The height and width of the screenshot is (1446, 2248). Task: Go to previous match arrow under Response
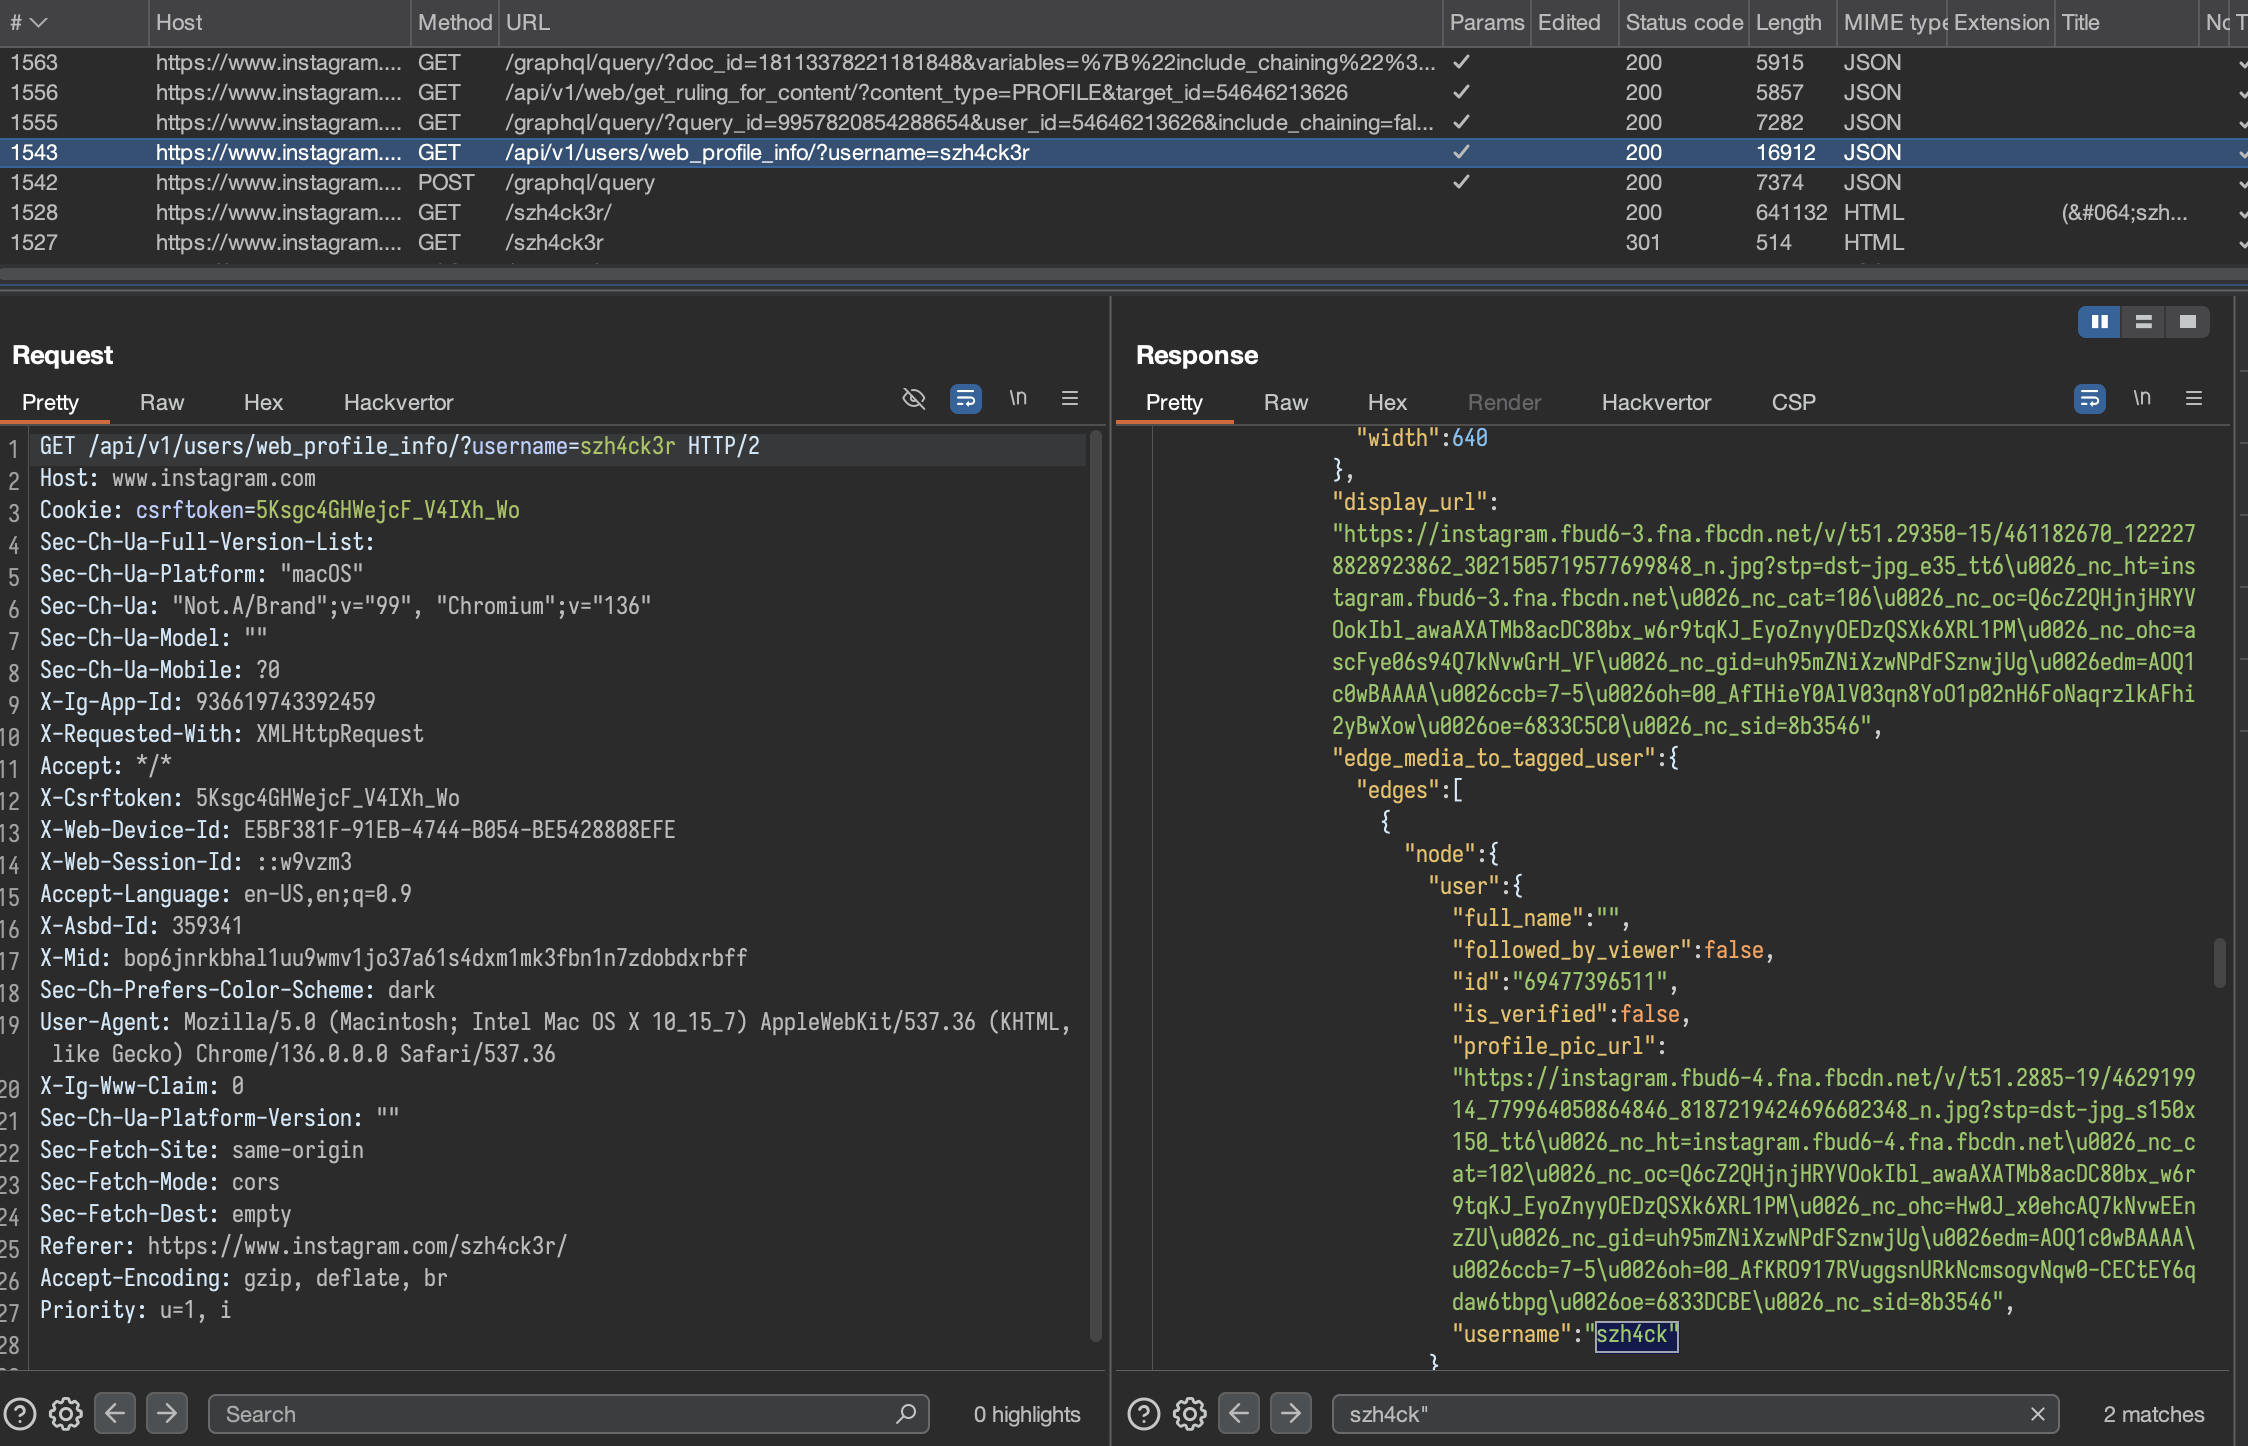[1239, 1413]
